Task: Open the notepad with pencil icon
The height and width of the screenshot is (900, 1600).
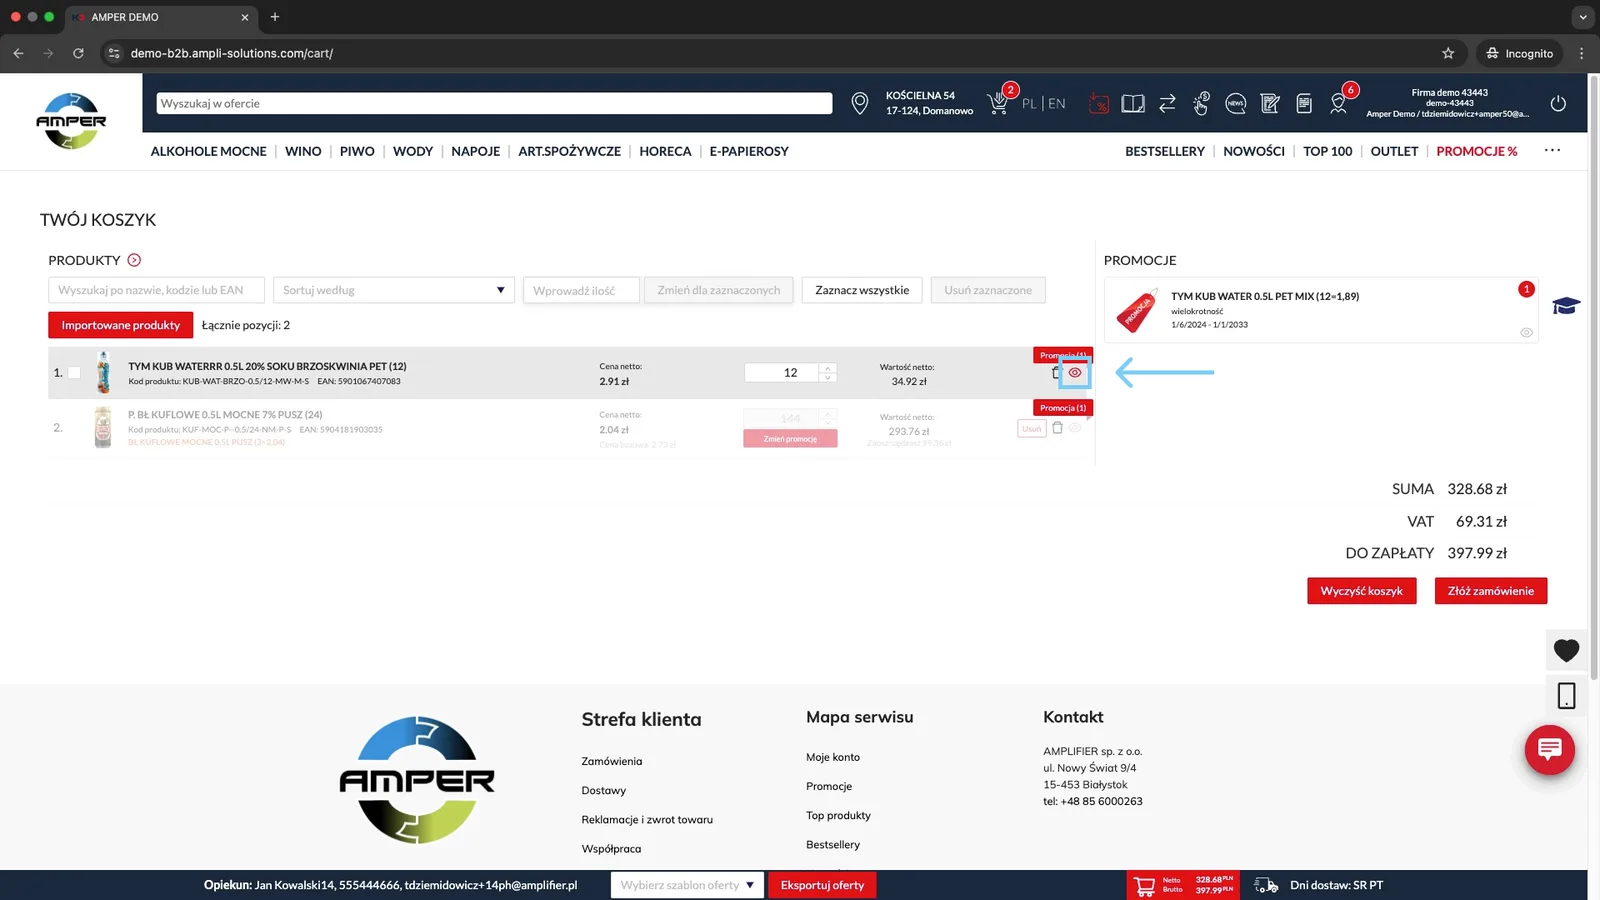Action: (x=1270, y=103)
